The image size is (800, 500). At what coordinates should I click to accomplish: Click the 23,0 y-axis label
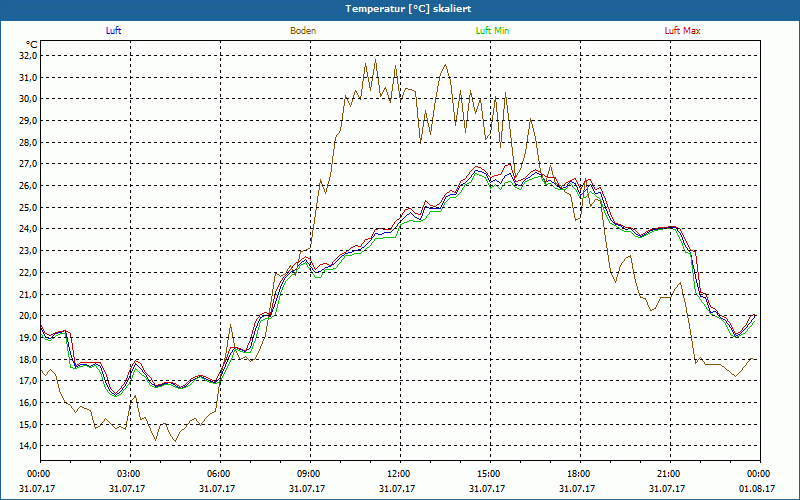coord(28,251)
